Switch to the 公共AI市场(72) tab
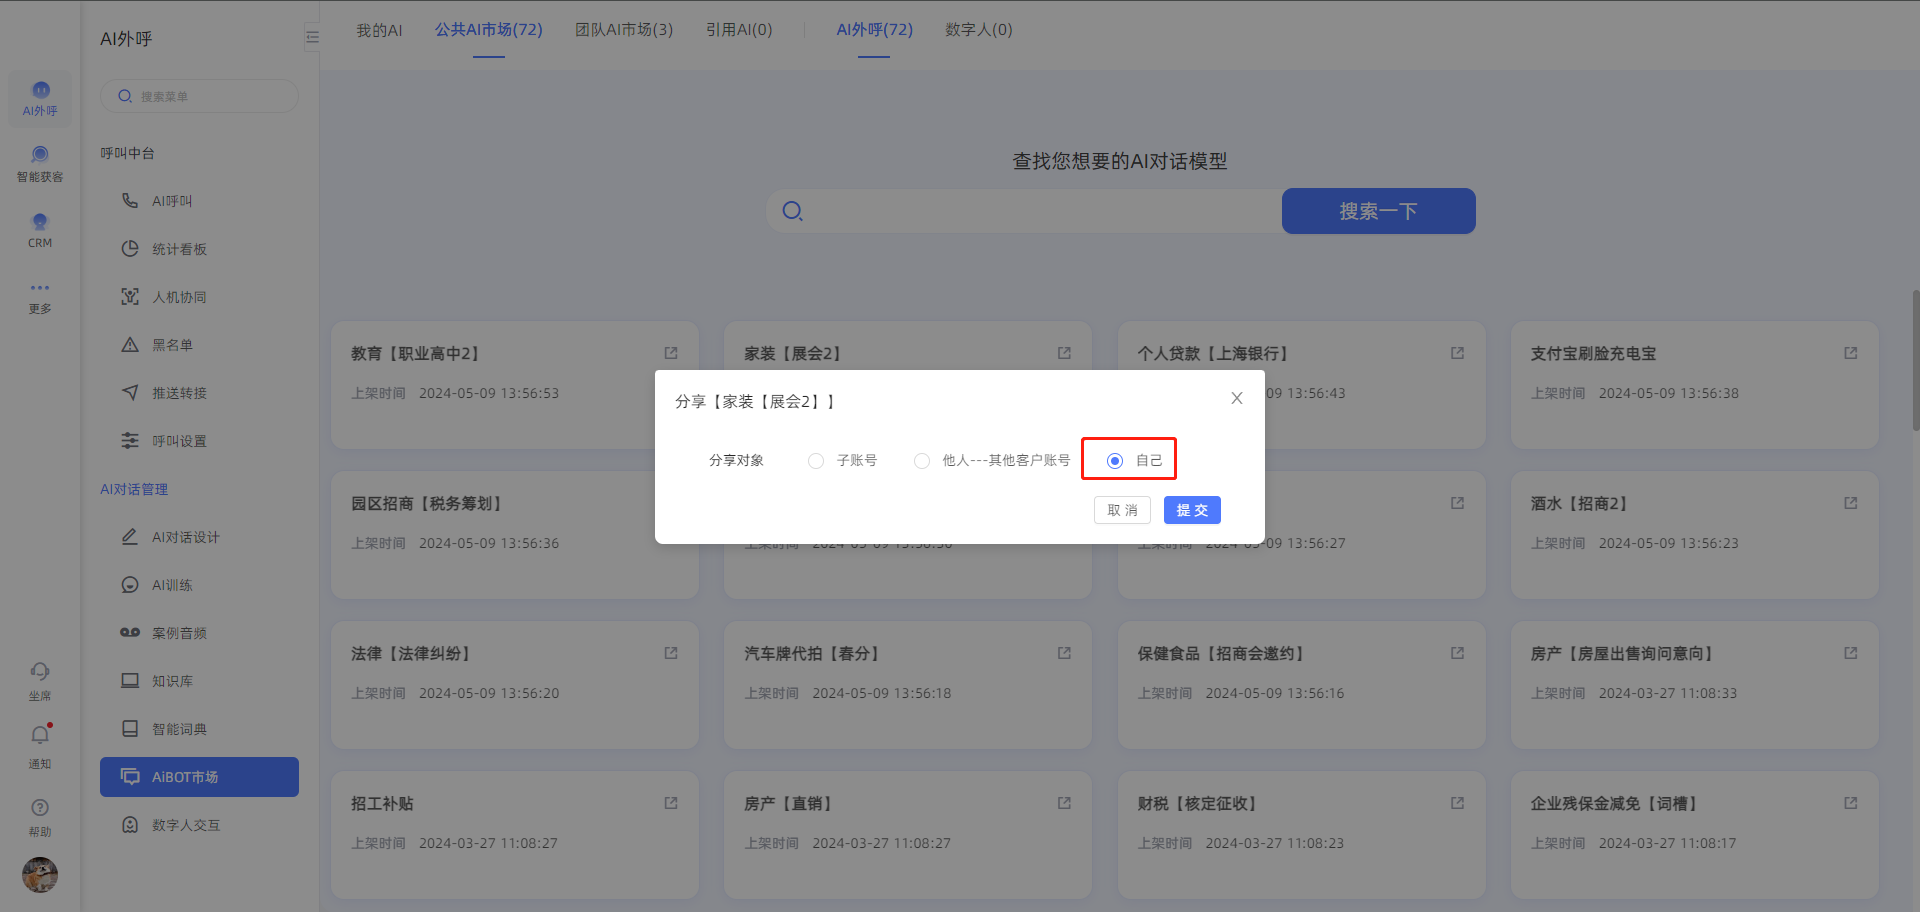This screenshot has width=1920, height=912. [x=488, y=30]
